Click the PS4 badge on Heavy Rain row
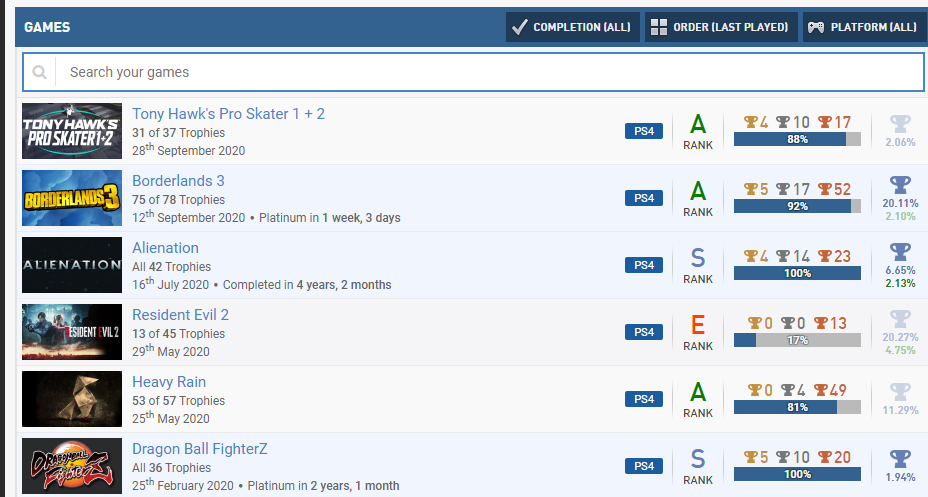The width and height of the screenshot is (928, 497). [644, 398]
